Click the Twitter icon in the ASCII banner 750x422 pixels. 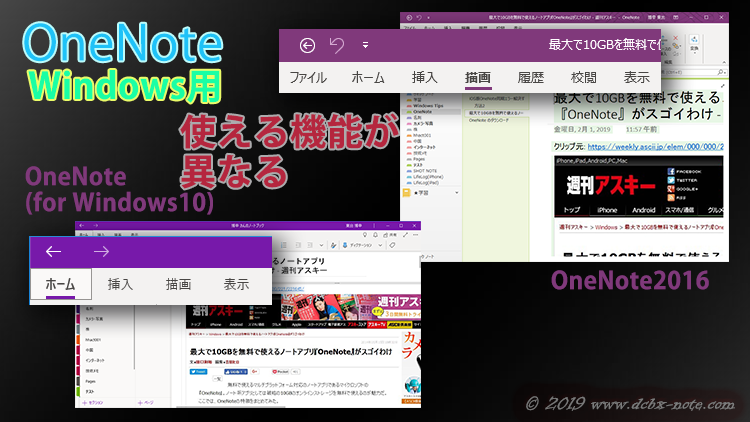[671, 180]
